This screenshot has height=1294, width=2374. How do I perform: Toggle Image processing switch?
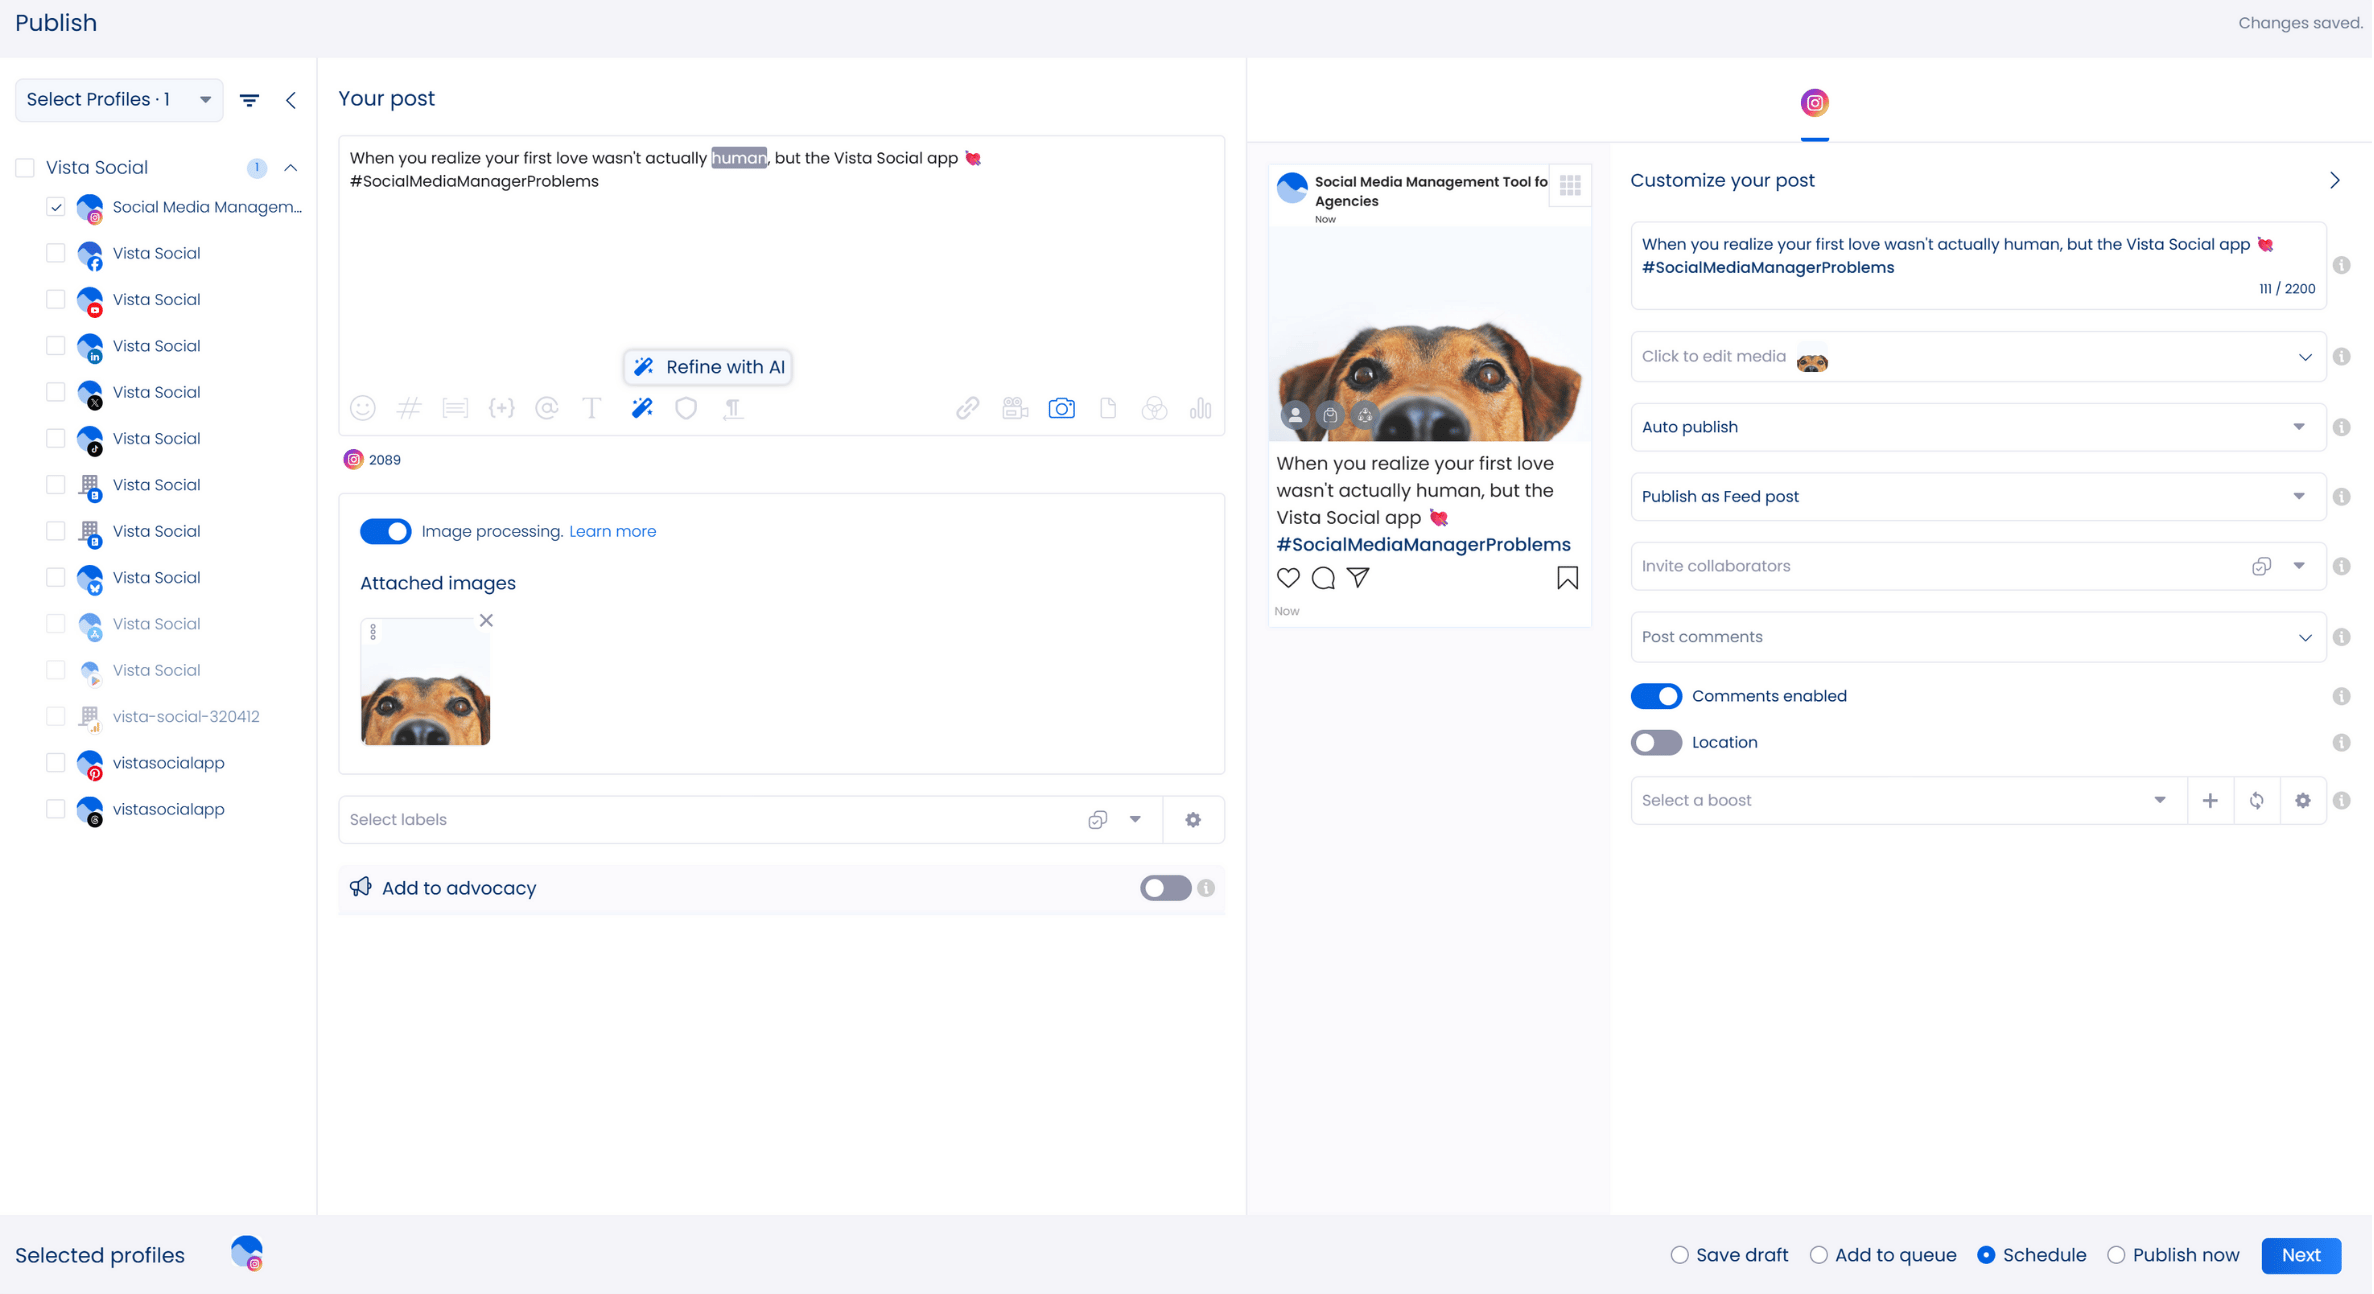385,531
